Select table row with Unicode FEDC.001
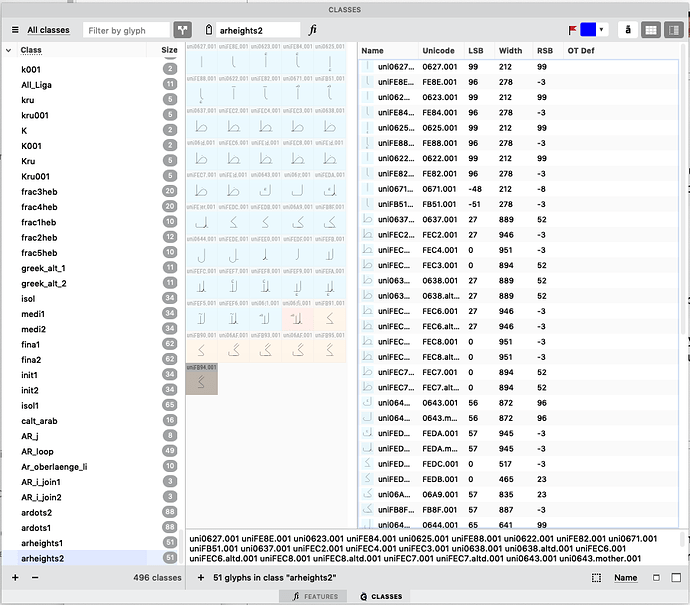Image resolution: width=690 pixels, height=605 pixels. [x=518, y=464]
